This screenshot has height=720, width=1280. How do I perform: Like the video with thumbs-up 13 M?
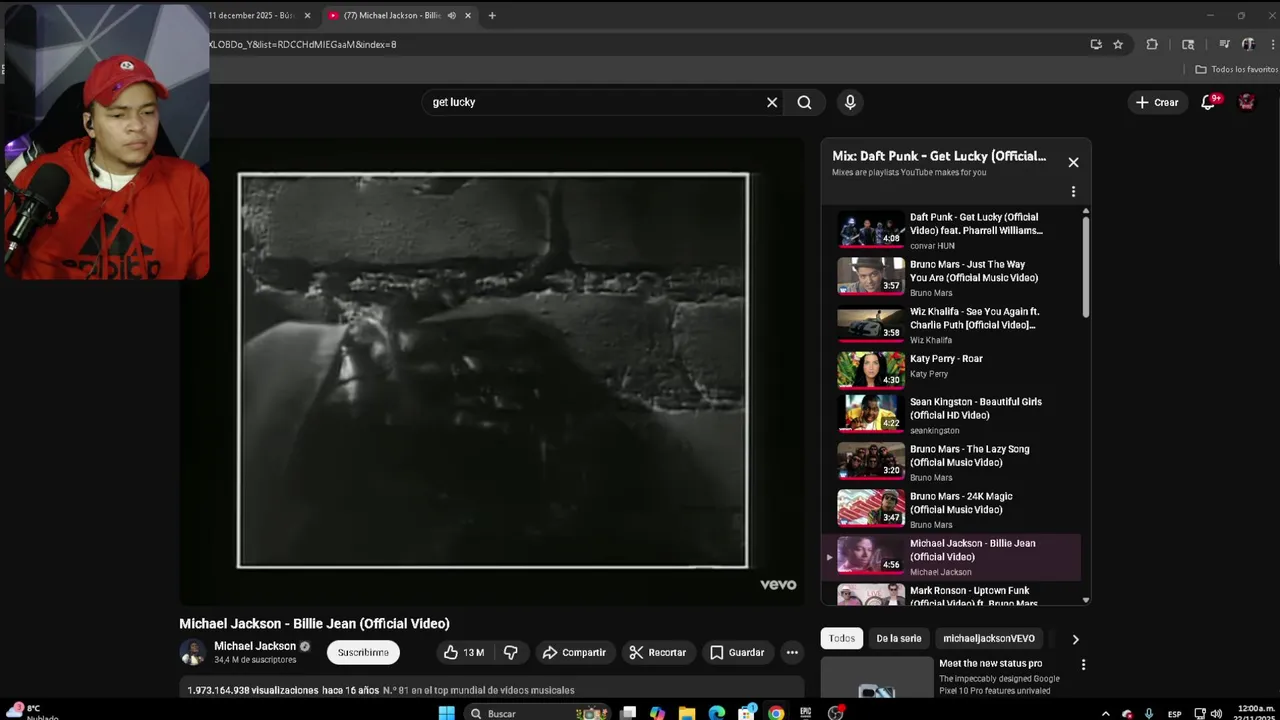click(x=464, y=652)
